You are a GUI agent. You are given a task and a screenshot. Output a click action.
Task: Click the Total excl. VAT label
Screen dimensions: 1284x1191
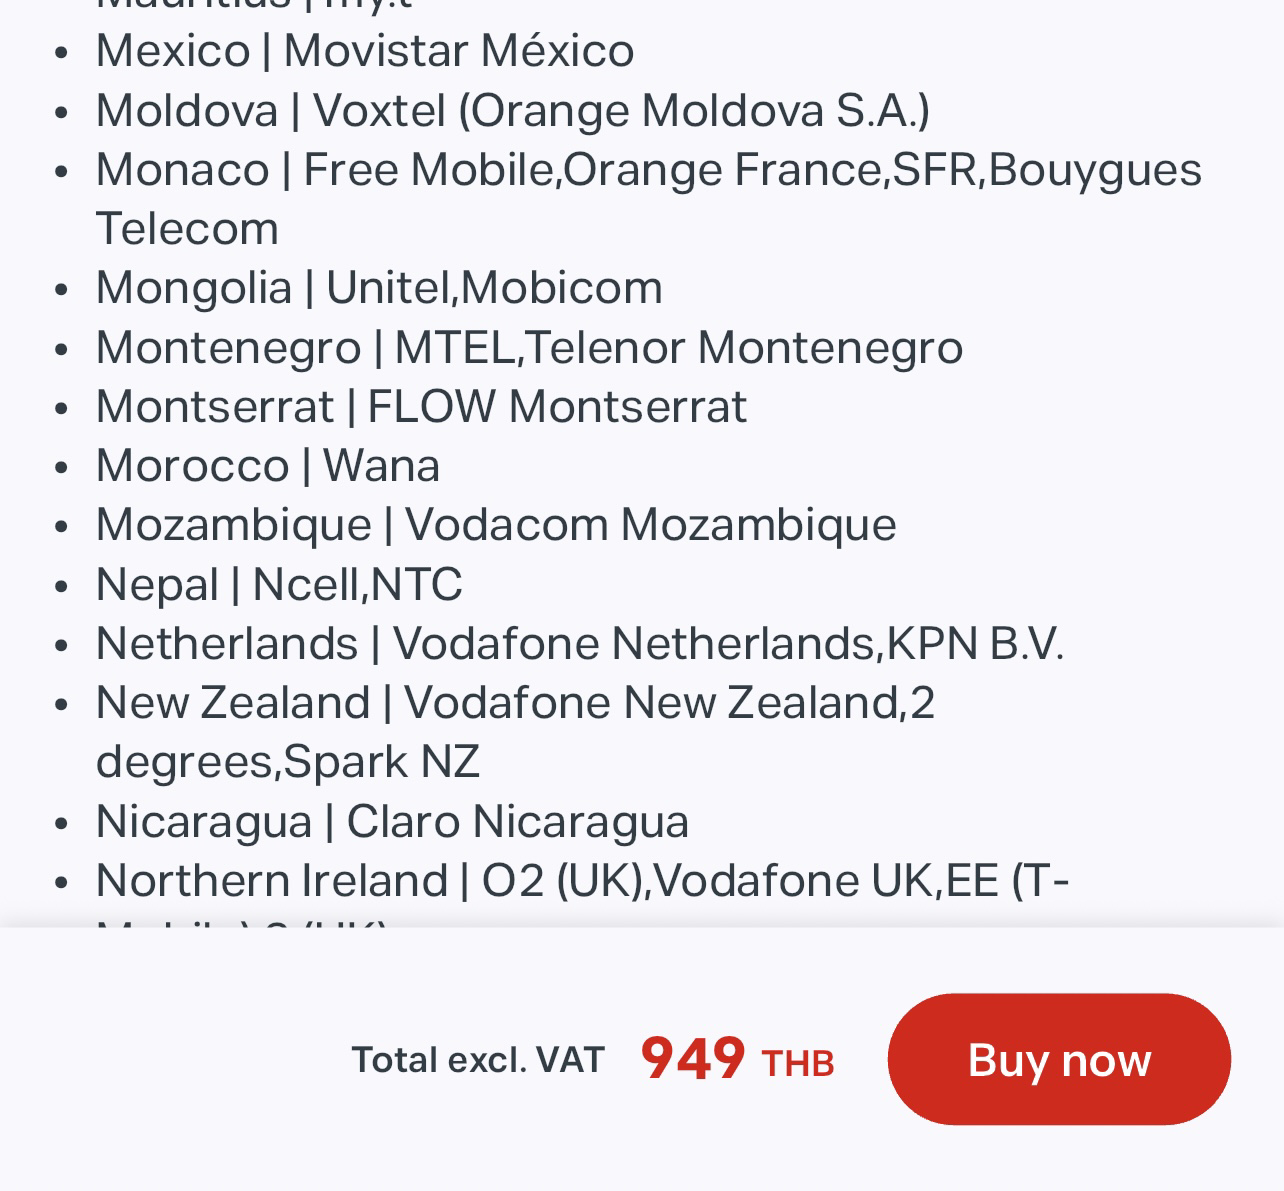point(478,1060)
